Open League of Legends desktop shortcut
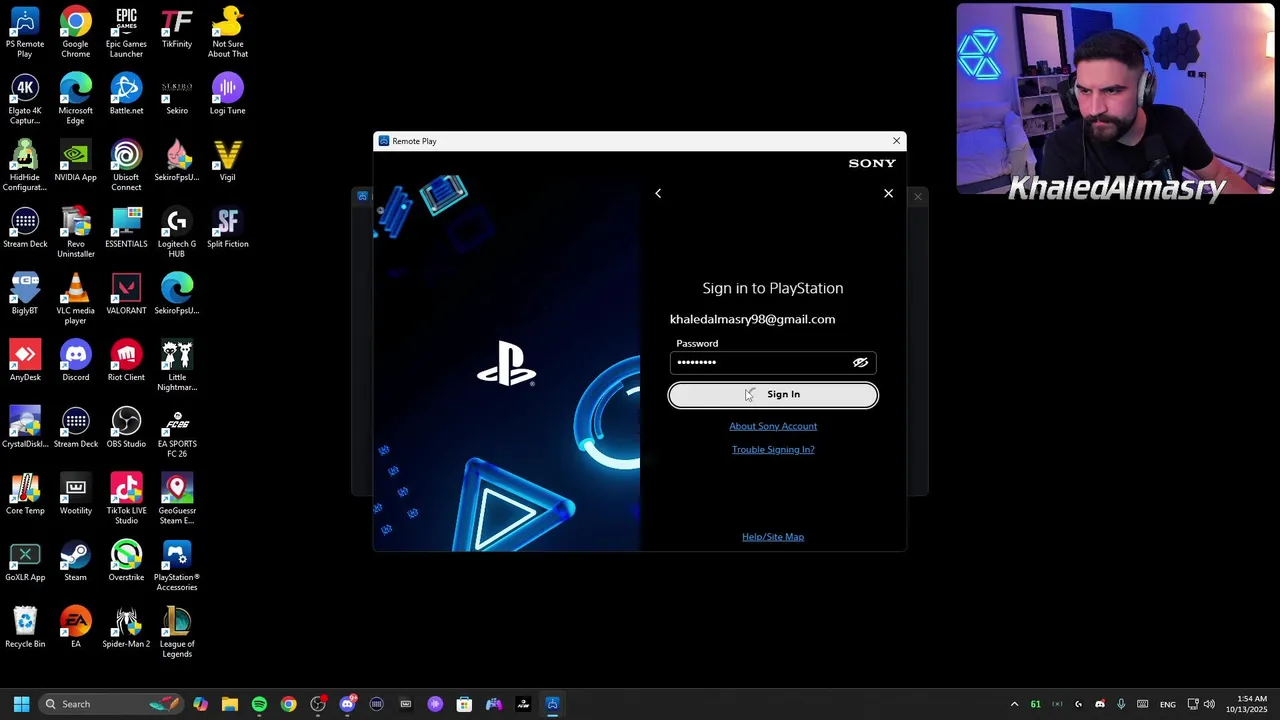Image resolution: width=1280 pixels, height=720 pixels. coord(177,632)
